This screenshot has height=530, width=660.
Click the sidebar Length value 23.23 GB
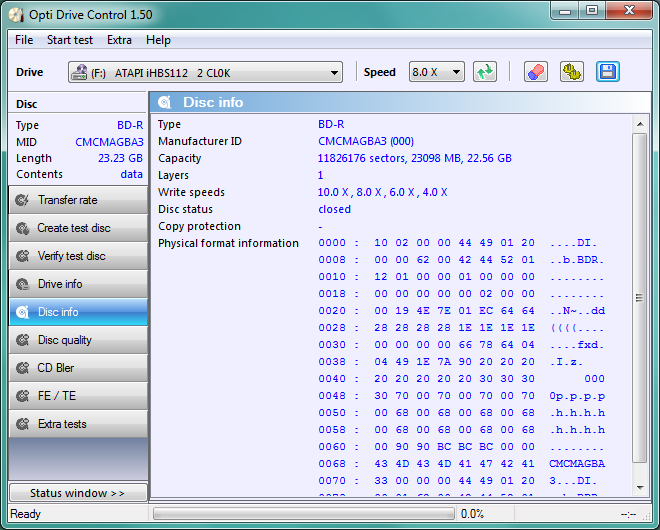[x=120, y=158]
